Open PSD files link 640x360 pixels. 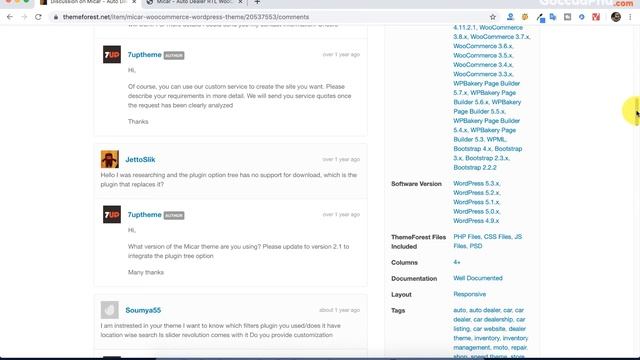pos(476,246)
